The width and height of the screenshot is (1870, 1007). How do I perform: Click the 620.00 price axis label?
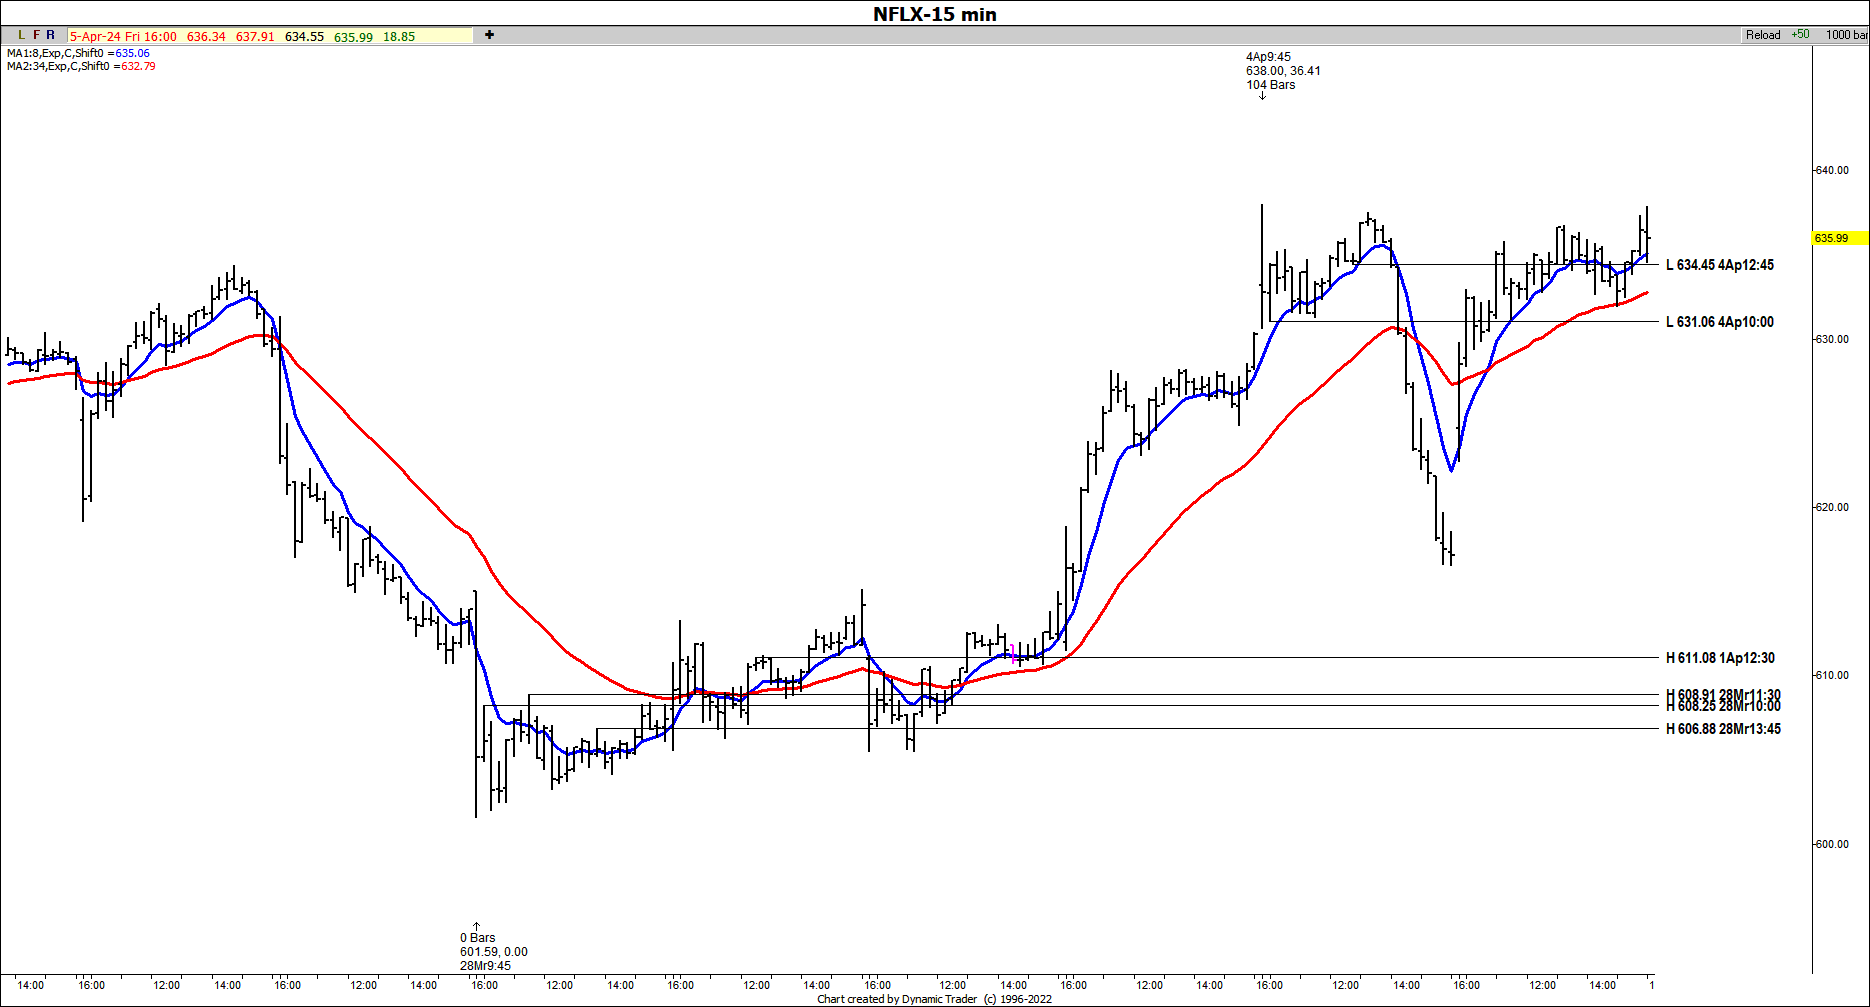point(1832,507)
